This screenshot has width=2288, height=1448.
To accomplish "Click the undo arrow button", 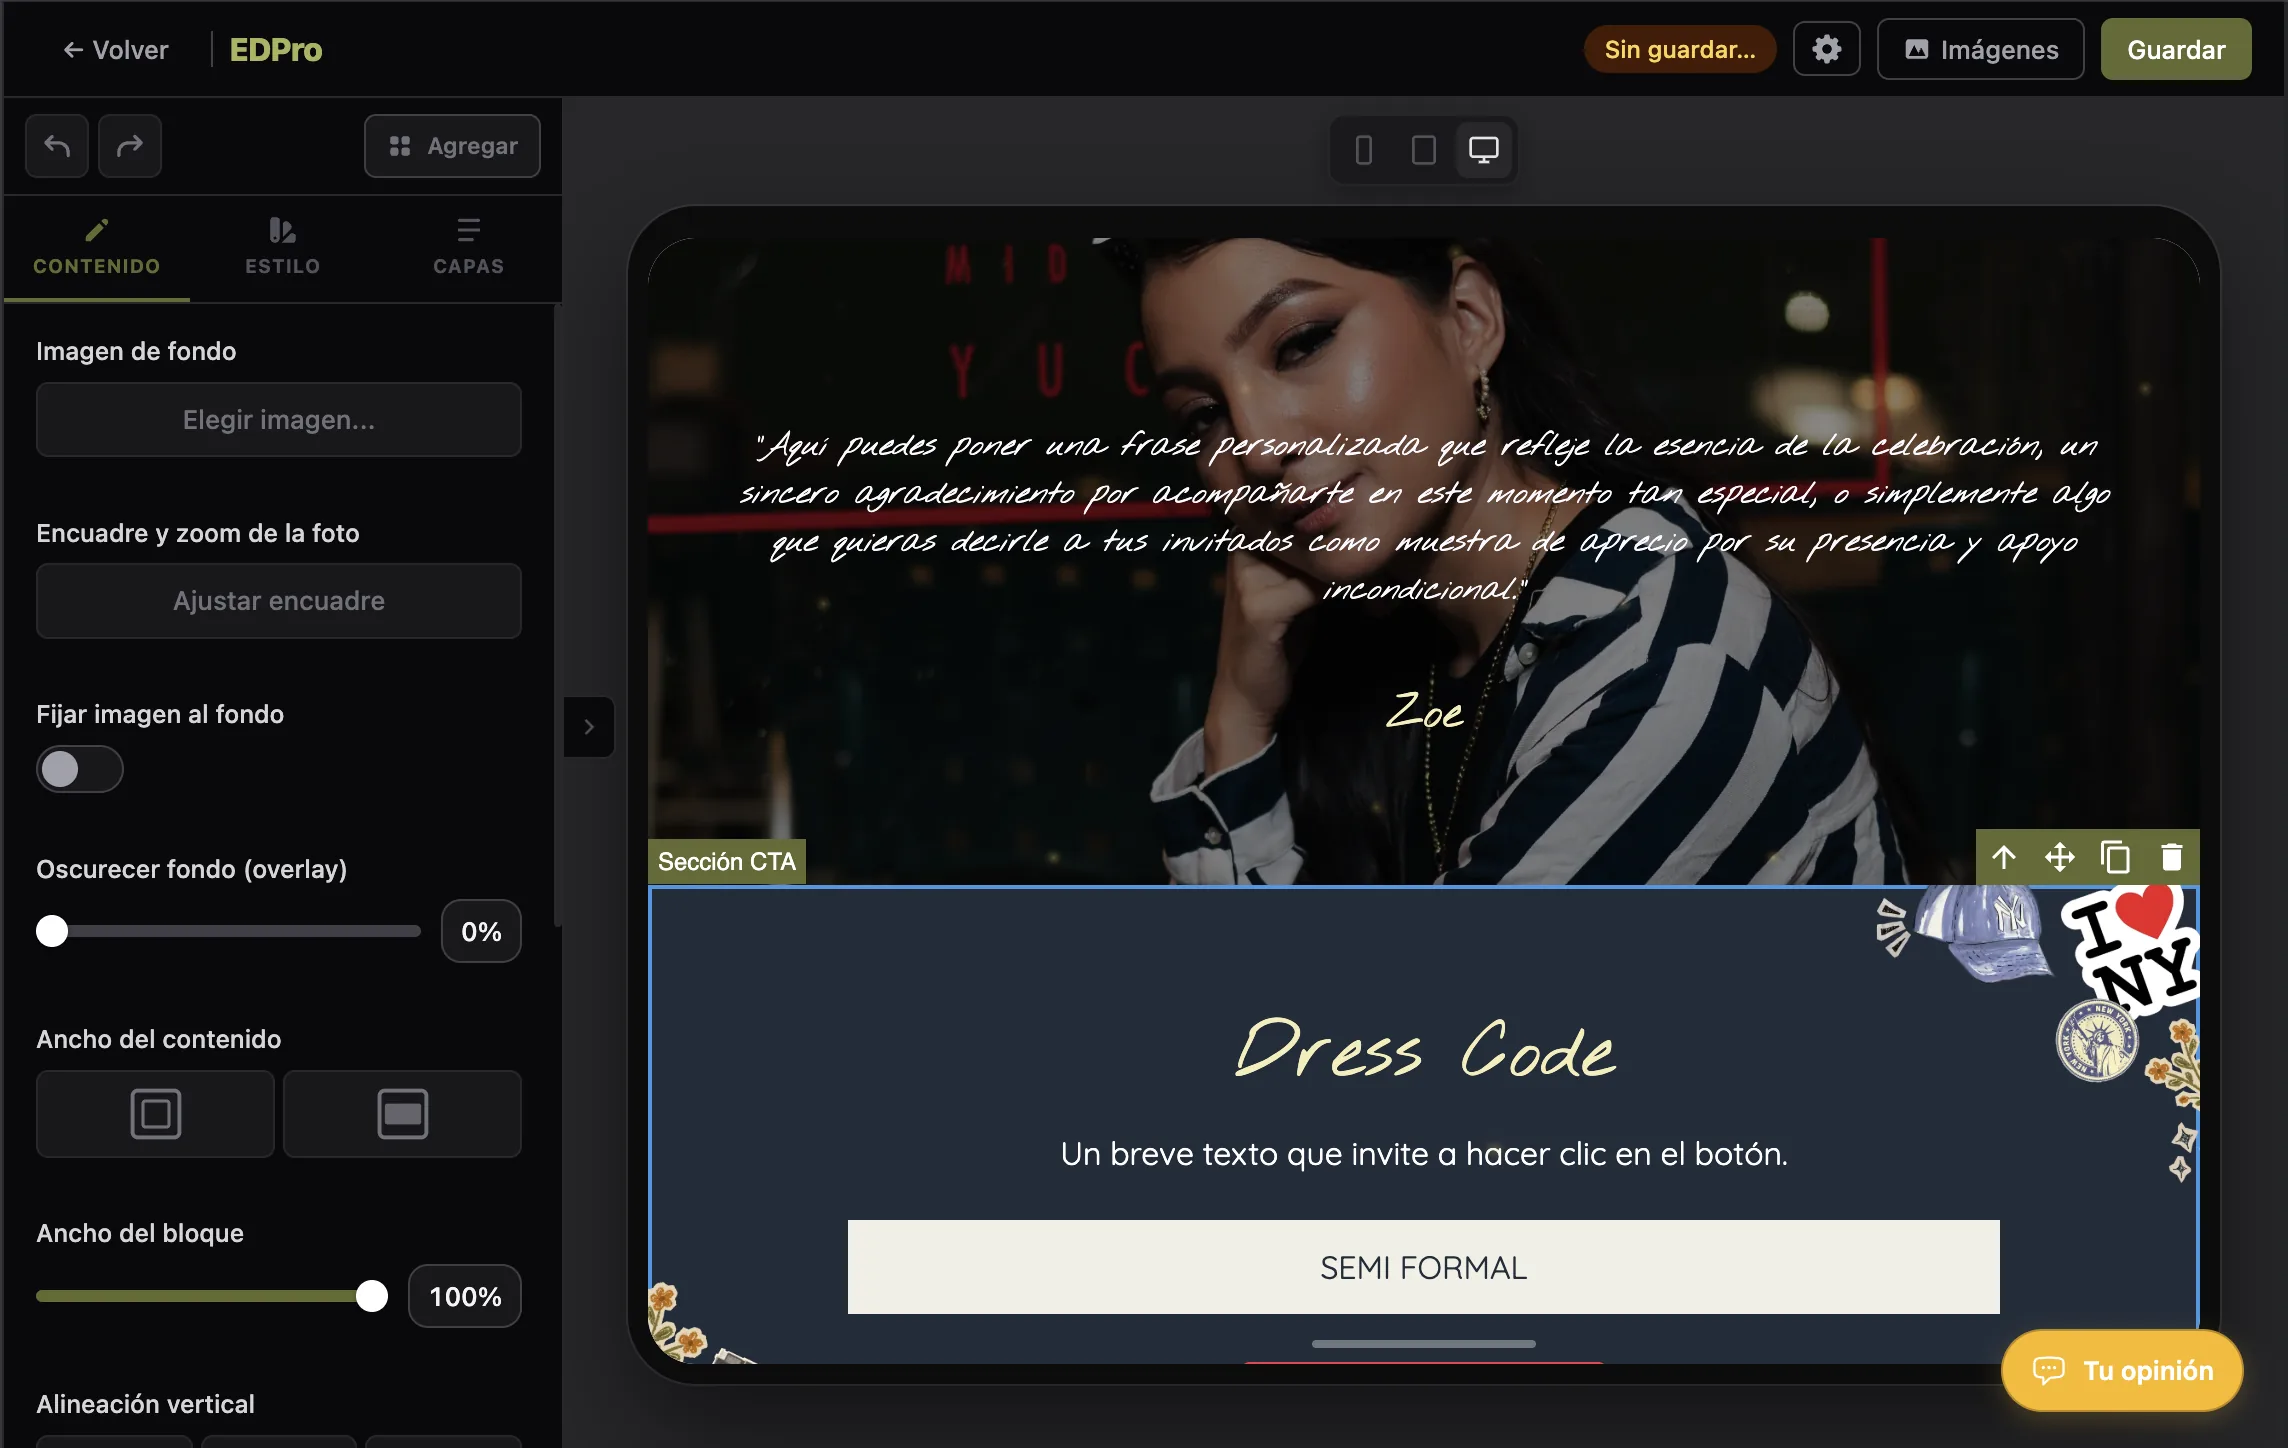I will [57, 146].
